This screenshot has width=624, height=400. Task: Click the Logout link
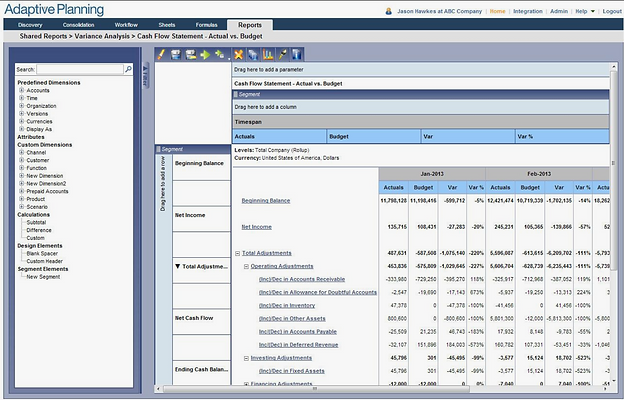[x=612, y=11]
